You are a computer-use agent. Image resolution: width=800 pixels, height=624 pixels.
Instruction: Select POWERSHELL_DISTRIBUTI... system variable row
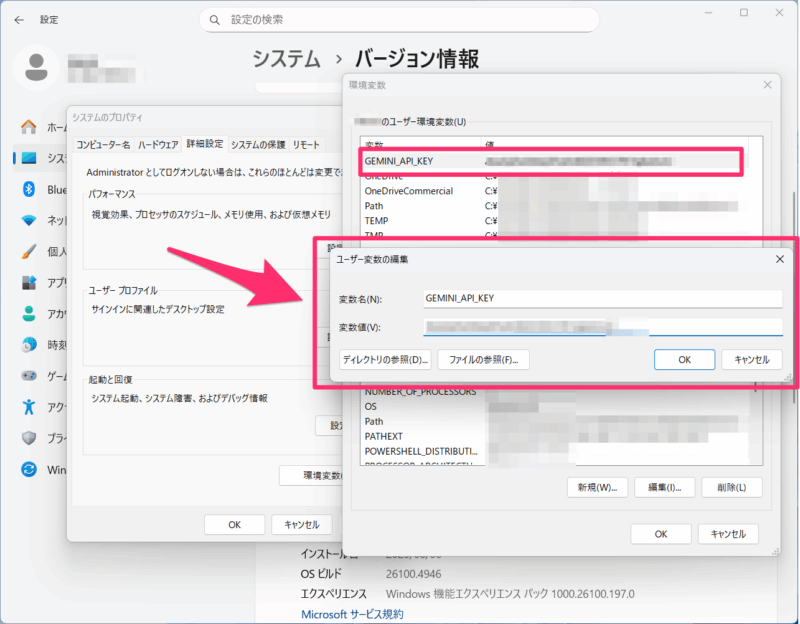[556, 451]
